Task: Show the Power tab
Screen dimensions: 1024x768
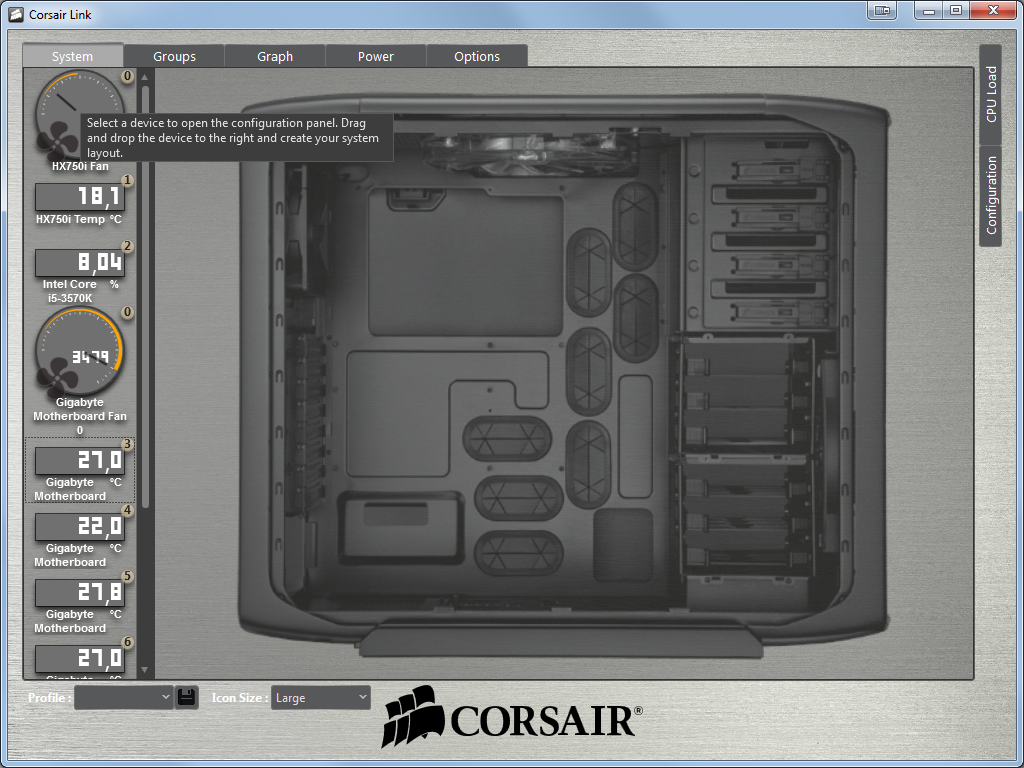Action: [376, 56]
